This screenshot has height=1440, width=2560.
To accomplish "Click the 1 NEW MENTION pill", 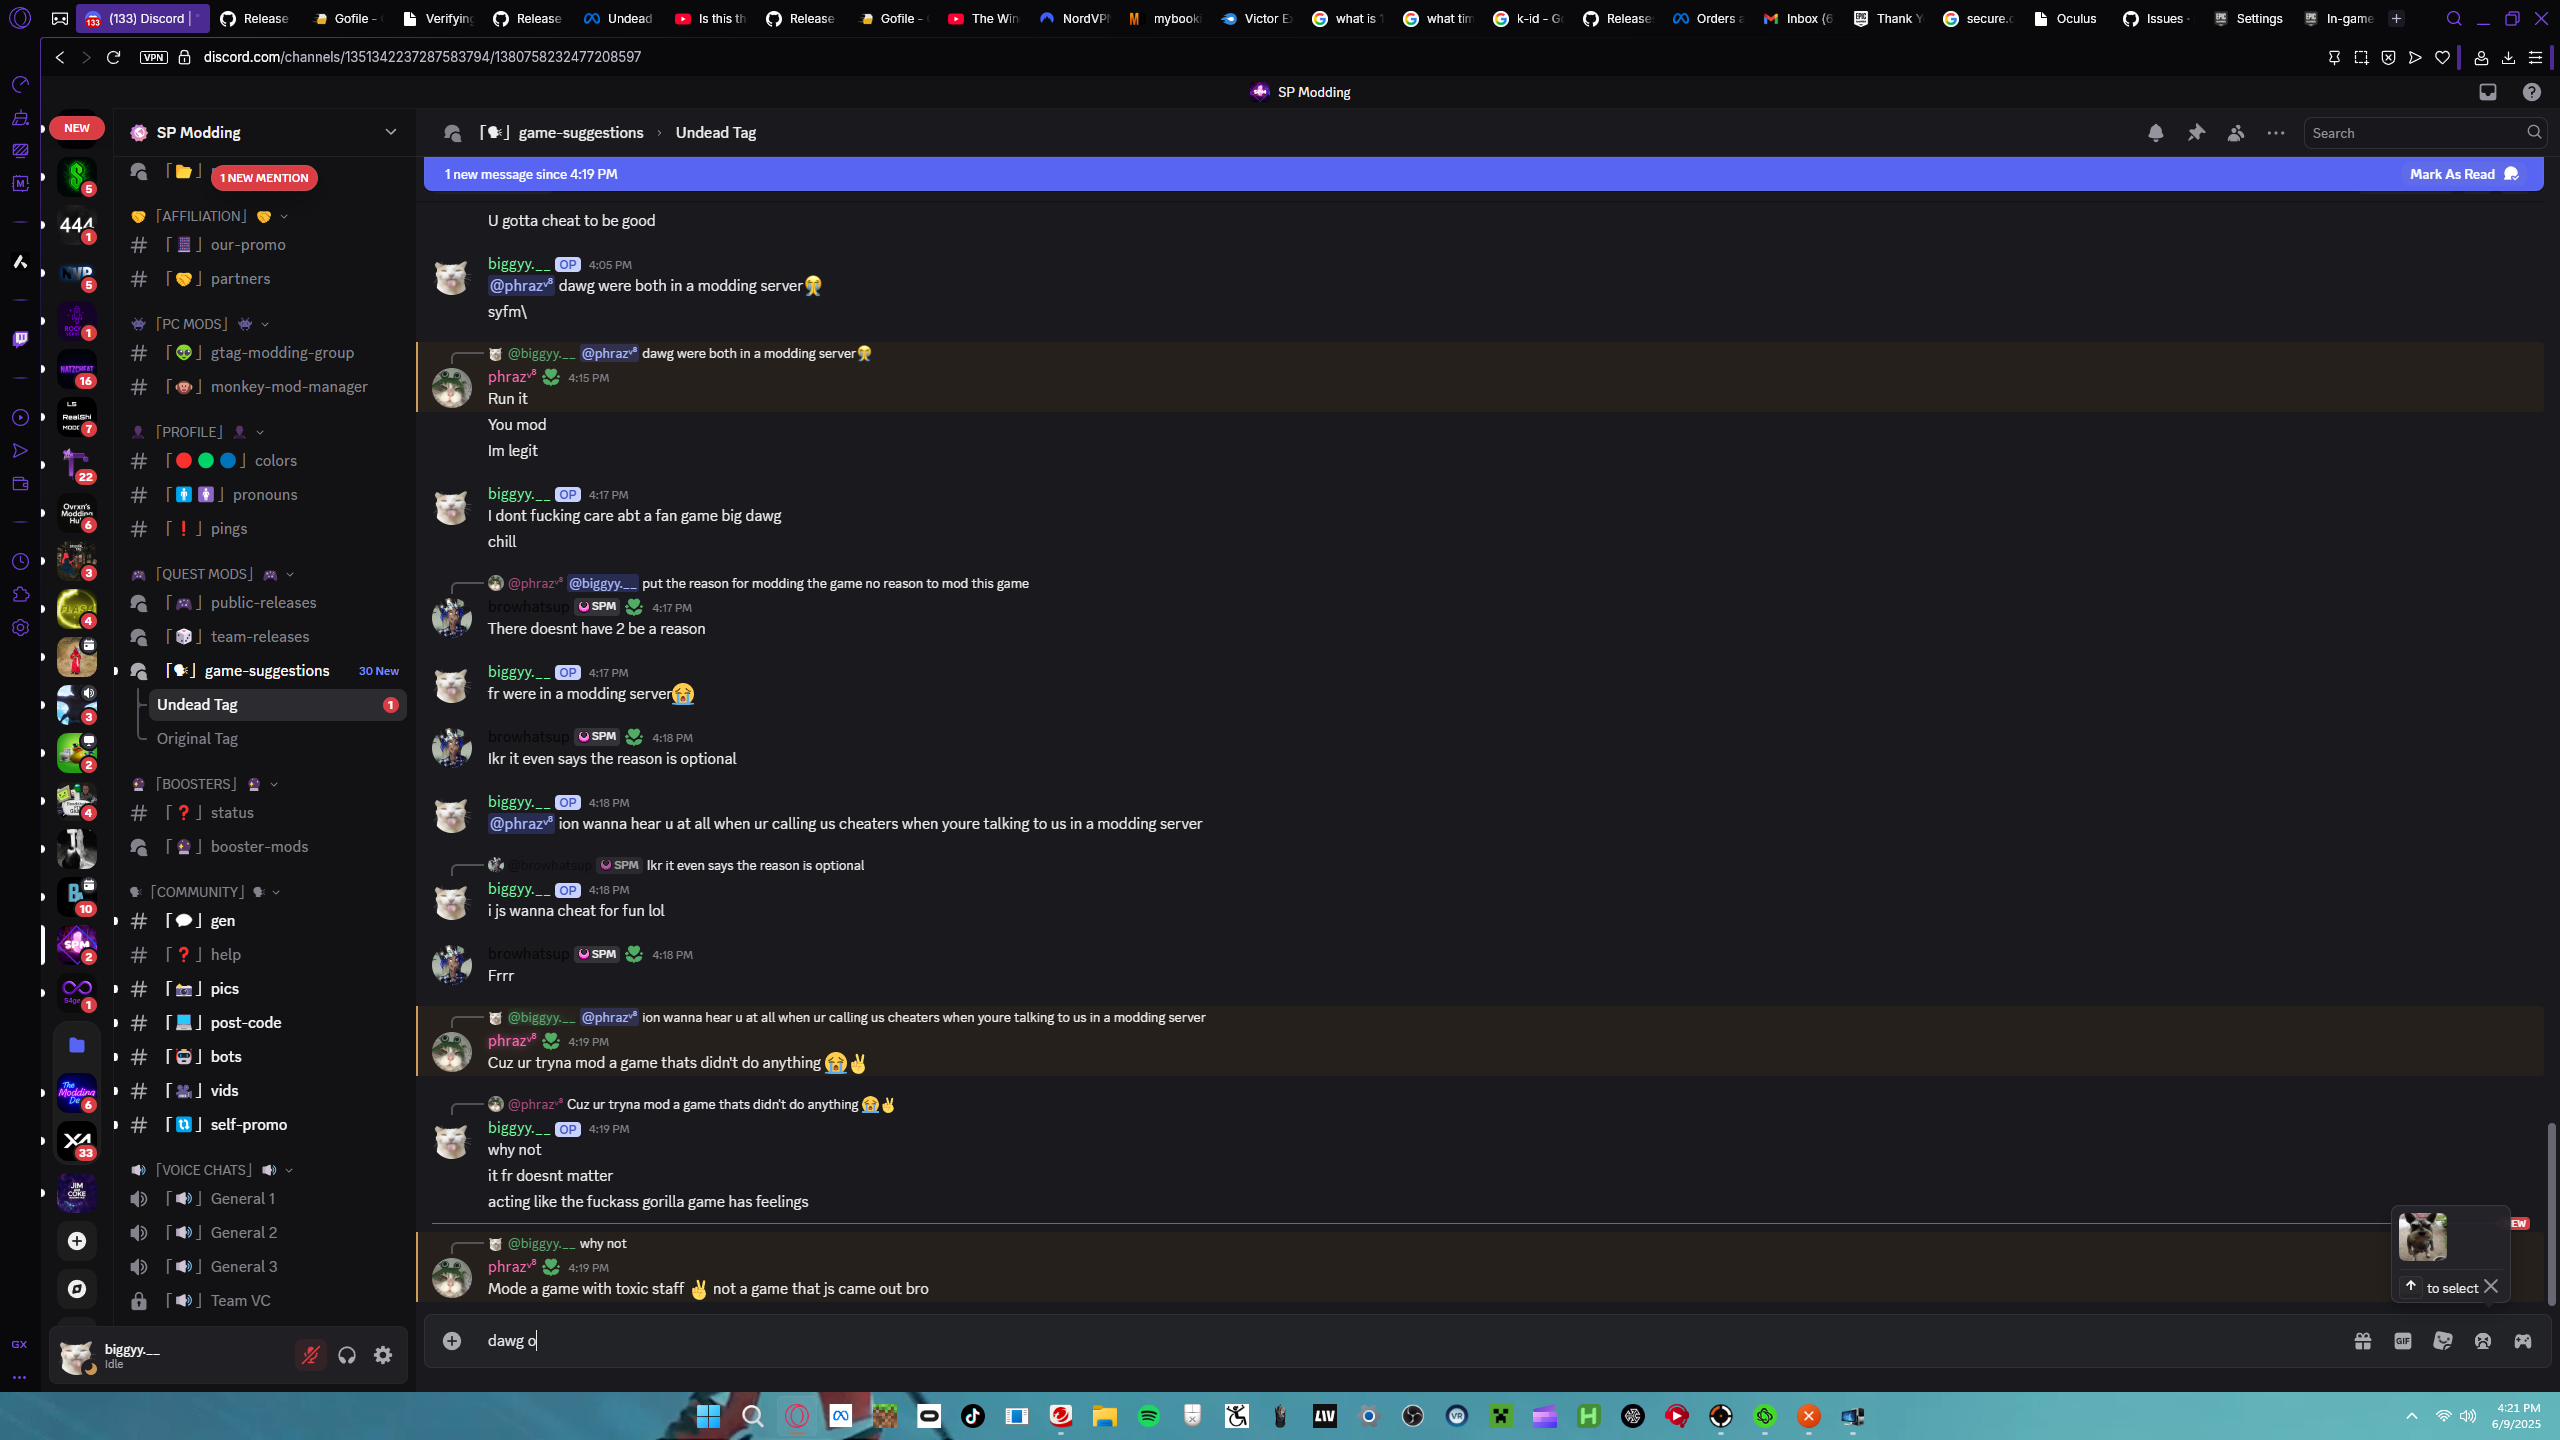I will tap(264, 178).
